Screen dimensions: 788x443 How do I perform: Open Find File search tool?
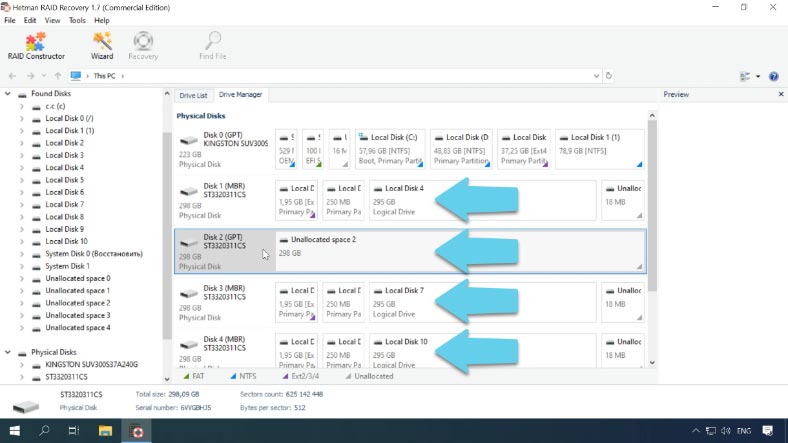213,46
